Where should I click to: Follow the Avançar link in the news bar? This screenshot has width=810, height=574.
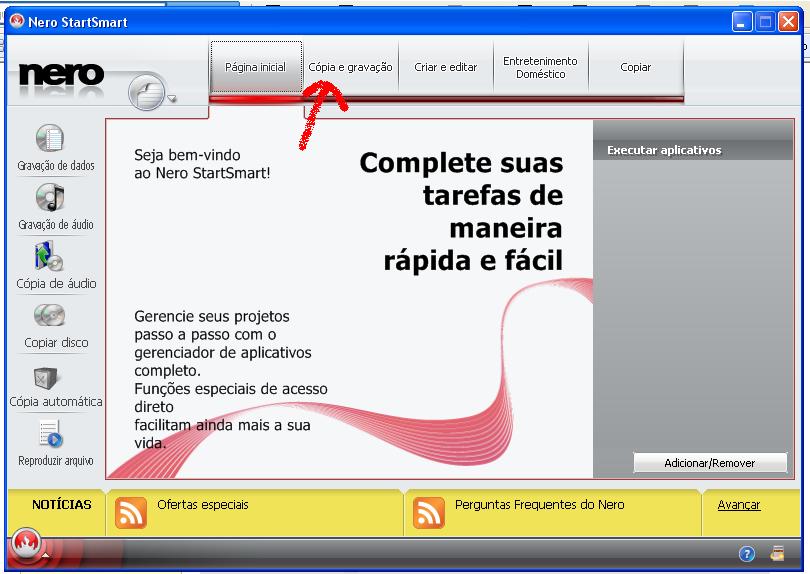(x=739, y=505)
